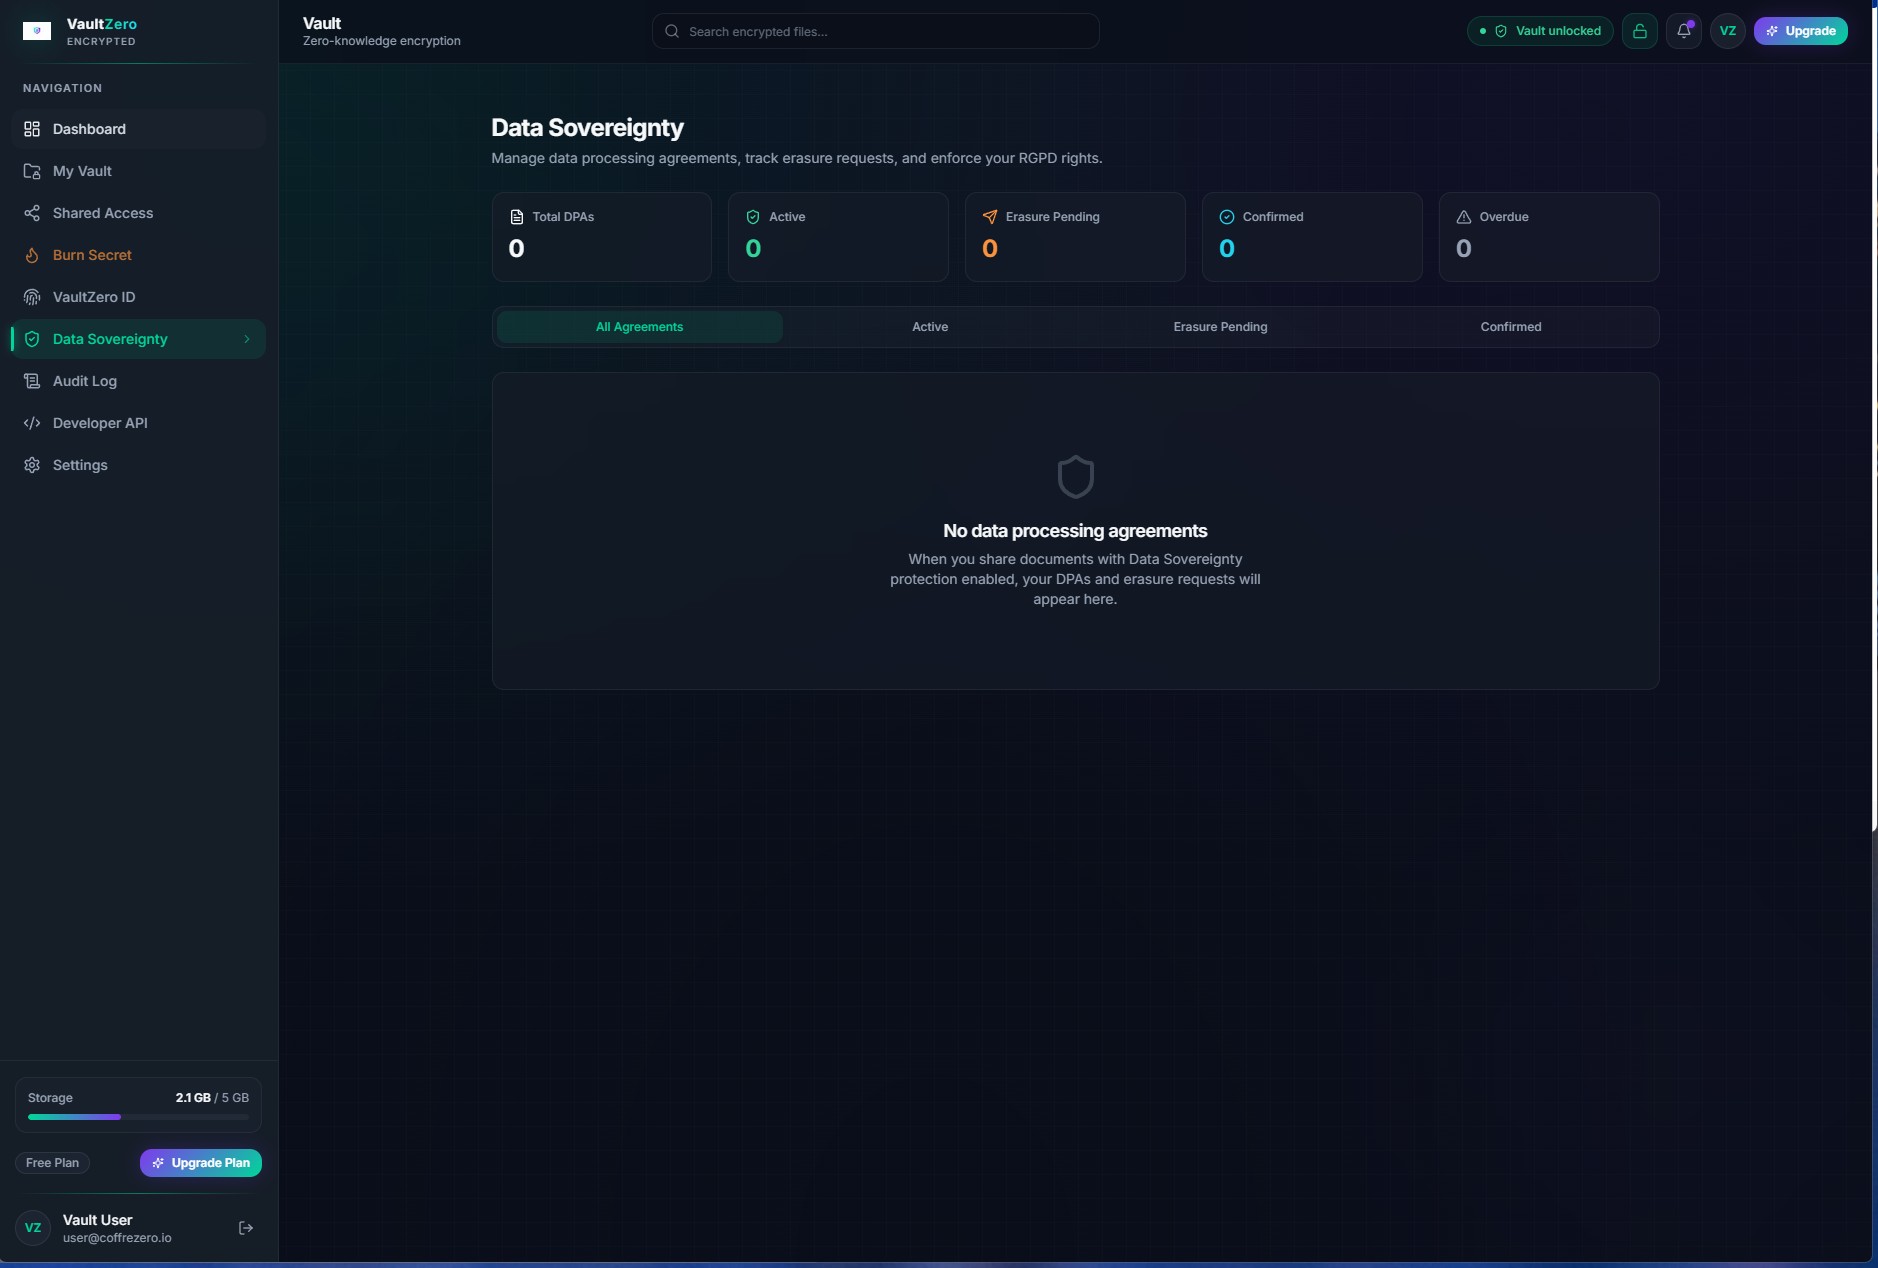Click the Upgrade button in header
The width and height of the screenshot is (1878, 1268).
point(1800,31)
